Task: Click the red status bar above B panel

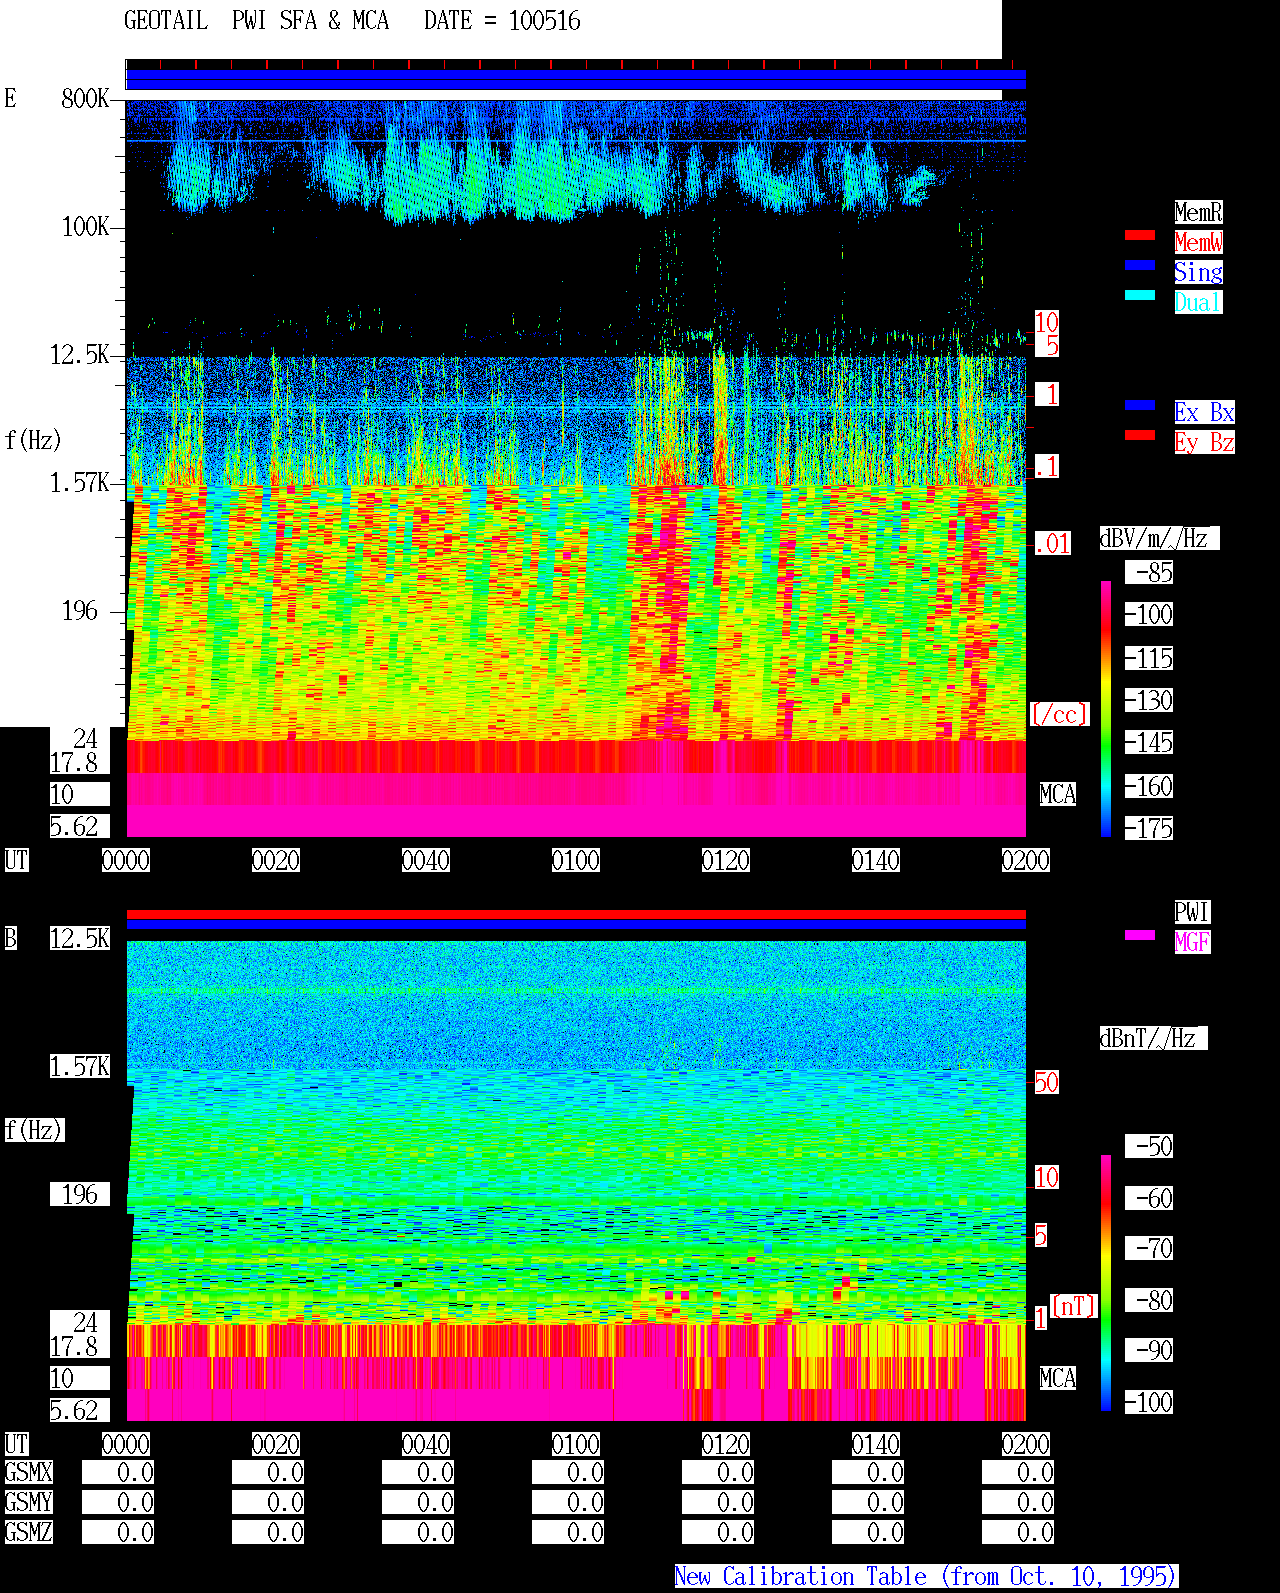Action: pos(576,914)
